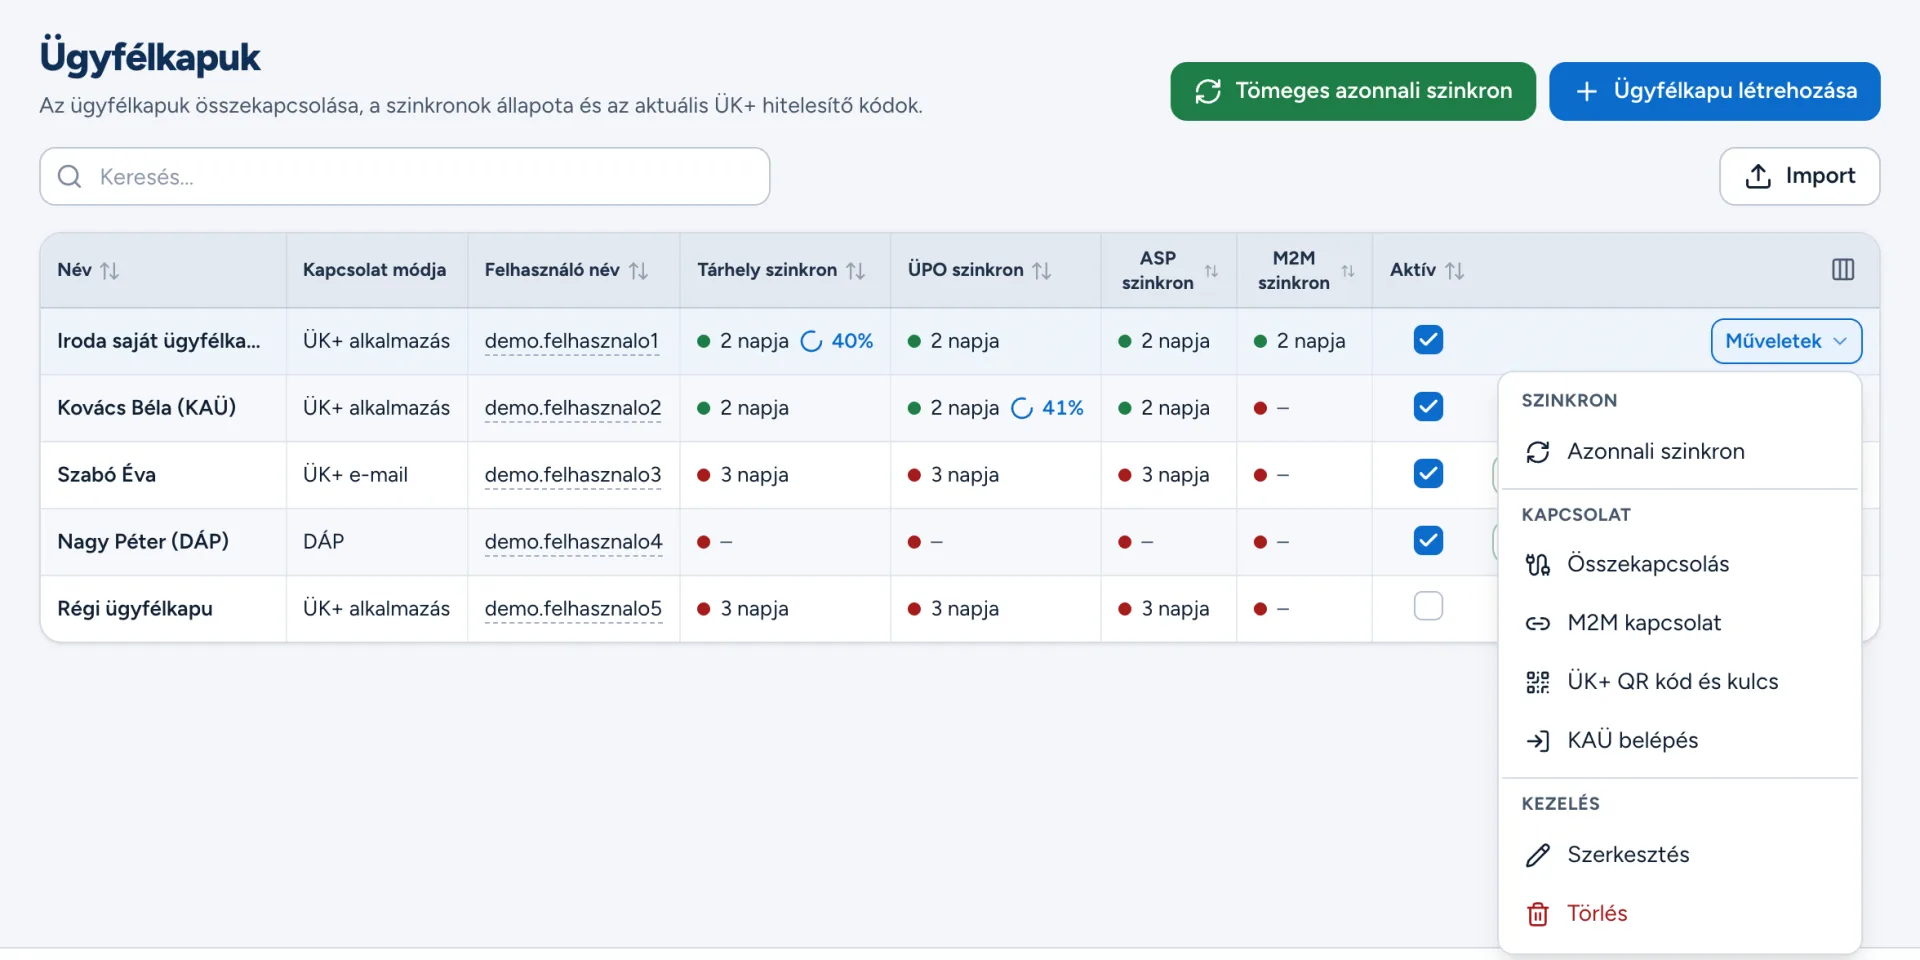Click the red trash icon beside Törlés

1537,914
